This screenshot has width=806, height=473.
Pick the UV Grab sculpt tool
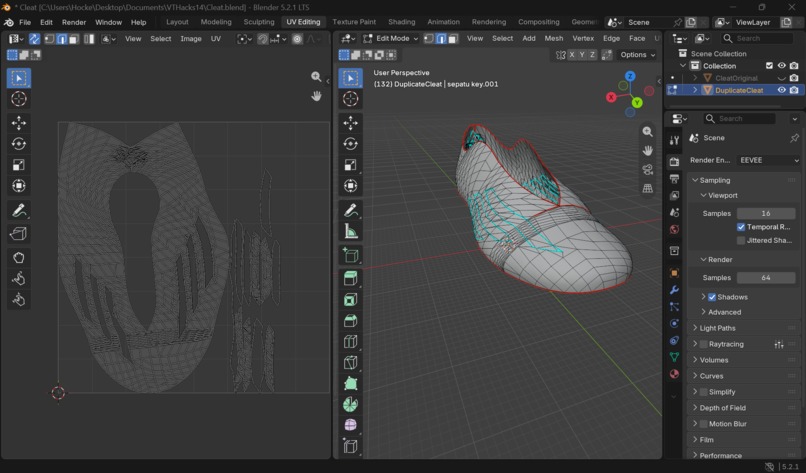coord(19,257)
